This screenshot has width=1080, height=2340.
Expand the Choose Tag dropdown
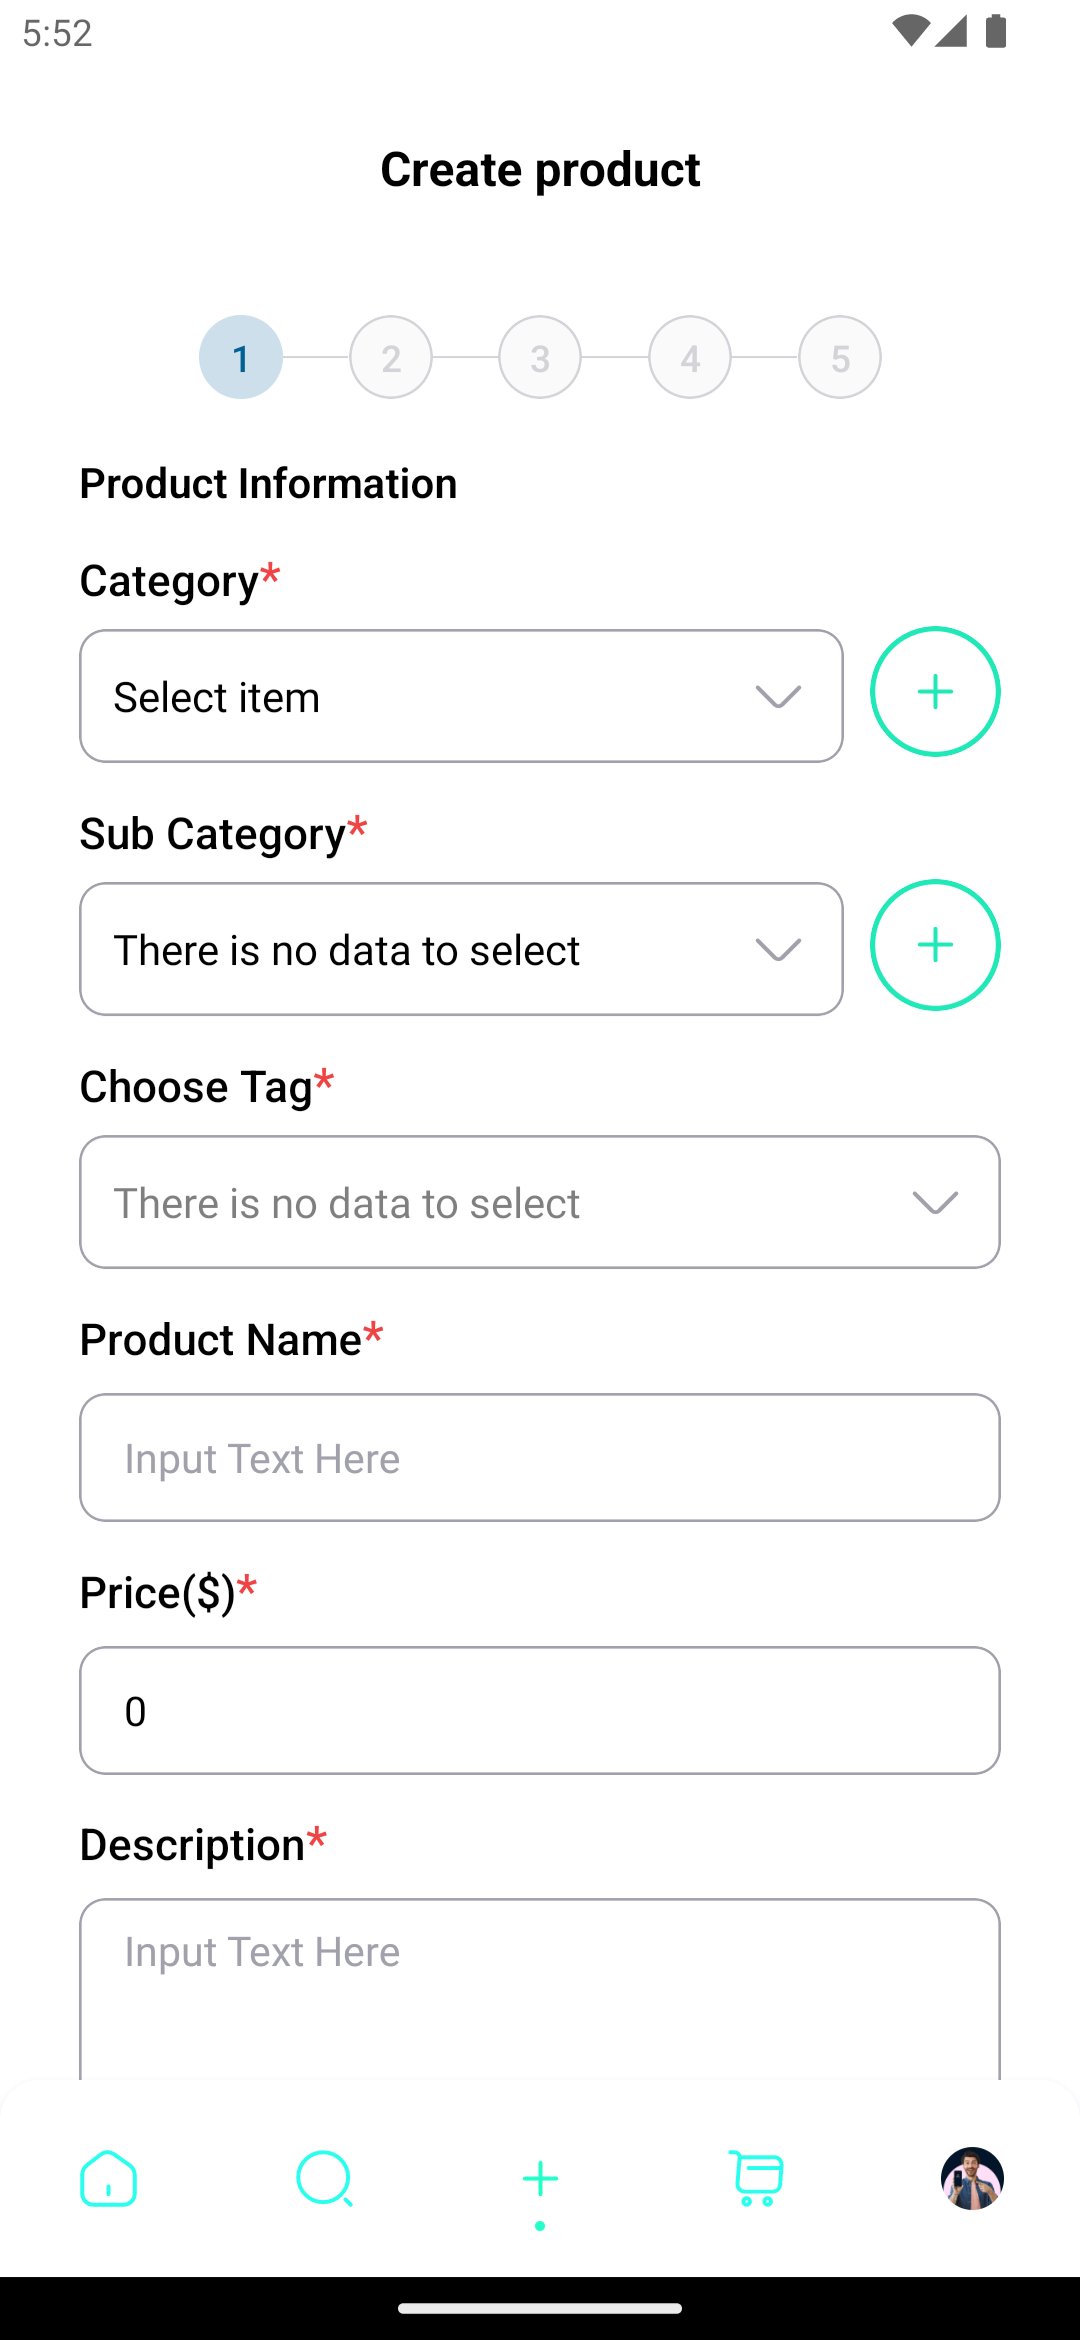(x=540, y=1202)
